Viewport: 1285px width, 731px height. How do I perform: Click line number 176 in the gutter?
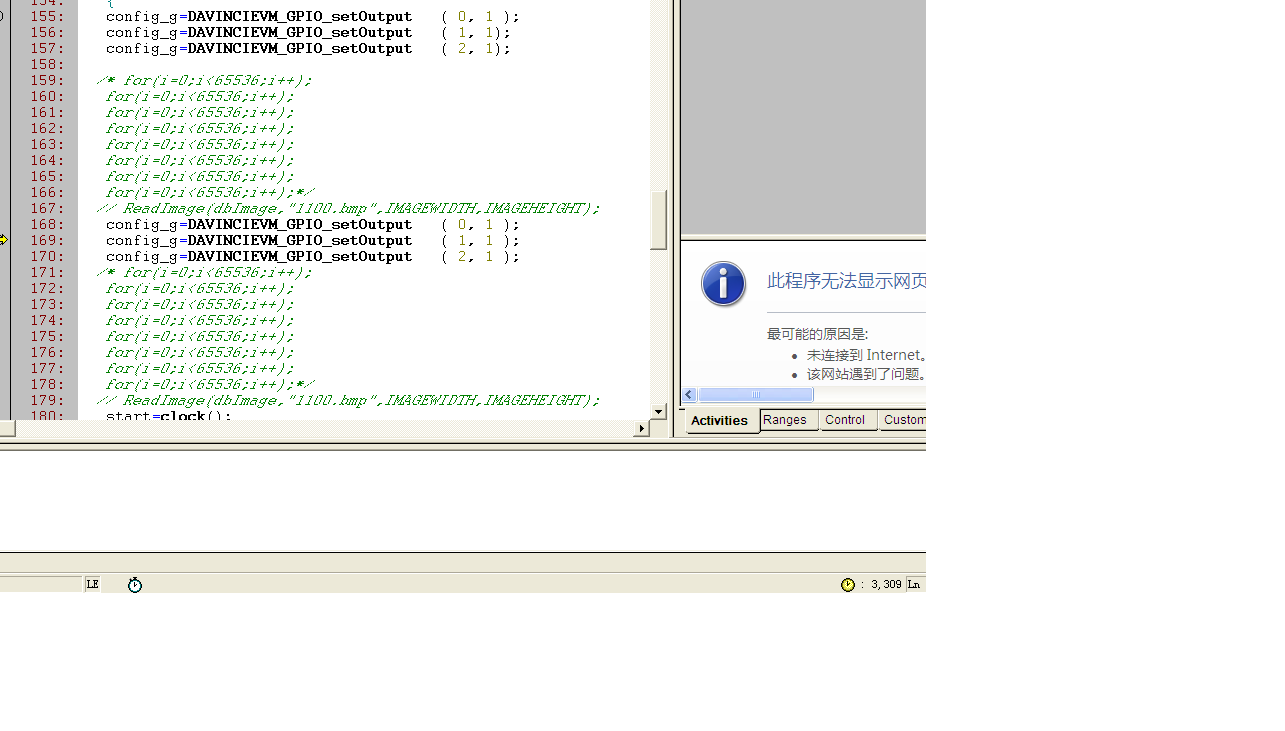[47, 353]
